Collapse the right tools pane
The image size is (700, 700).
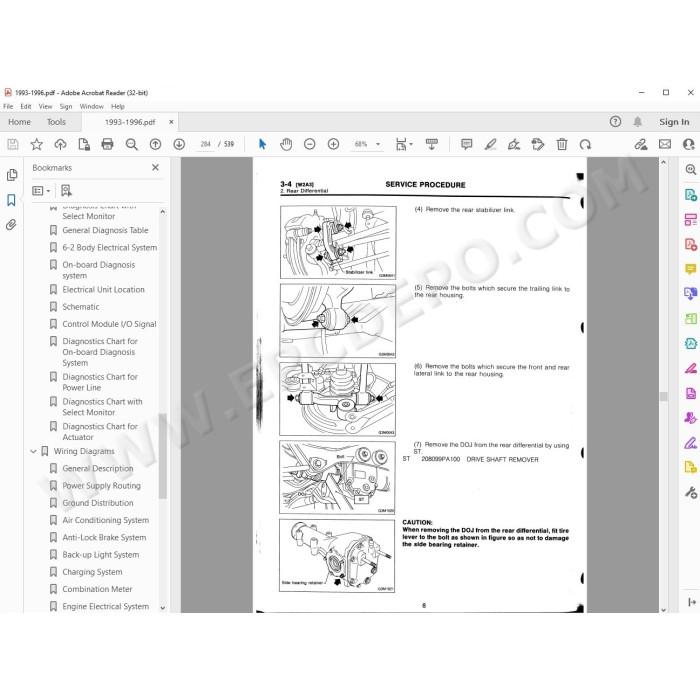[692, 602]
